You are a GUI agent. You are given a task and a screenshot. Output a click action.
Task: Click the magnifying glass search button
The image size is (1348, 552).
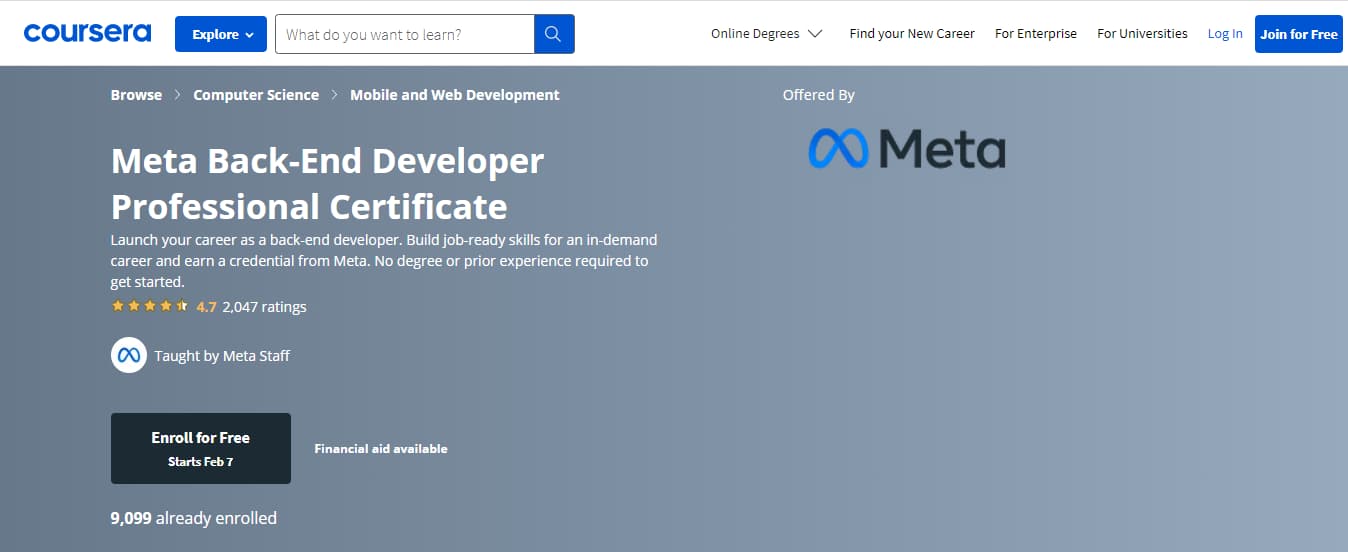[554, 34]
